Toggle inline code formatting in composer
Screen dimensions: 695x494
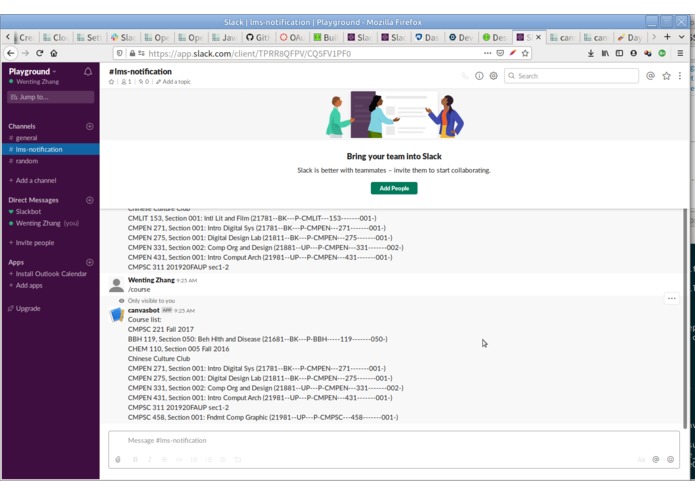point(179,459)
